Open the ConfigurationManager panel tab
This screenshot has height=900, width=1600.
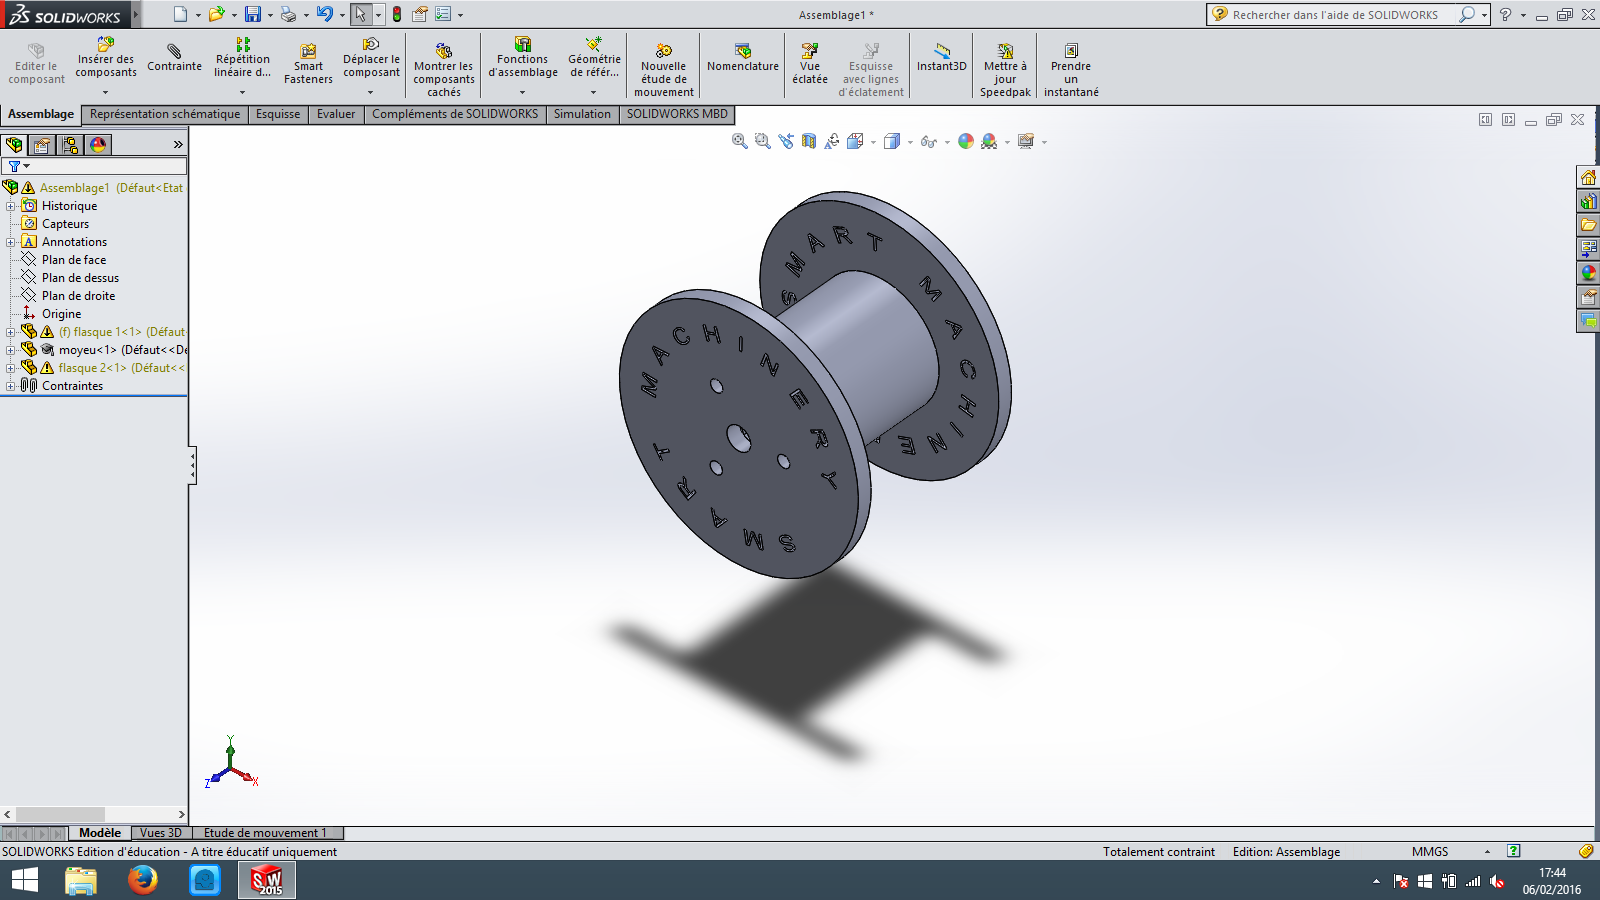pos(70,145)
